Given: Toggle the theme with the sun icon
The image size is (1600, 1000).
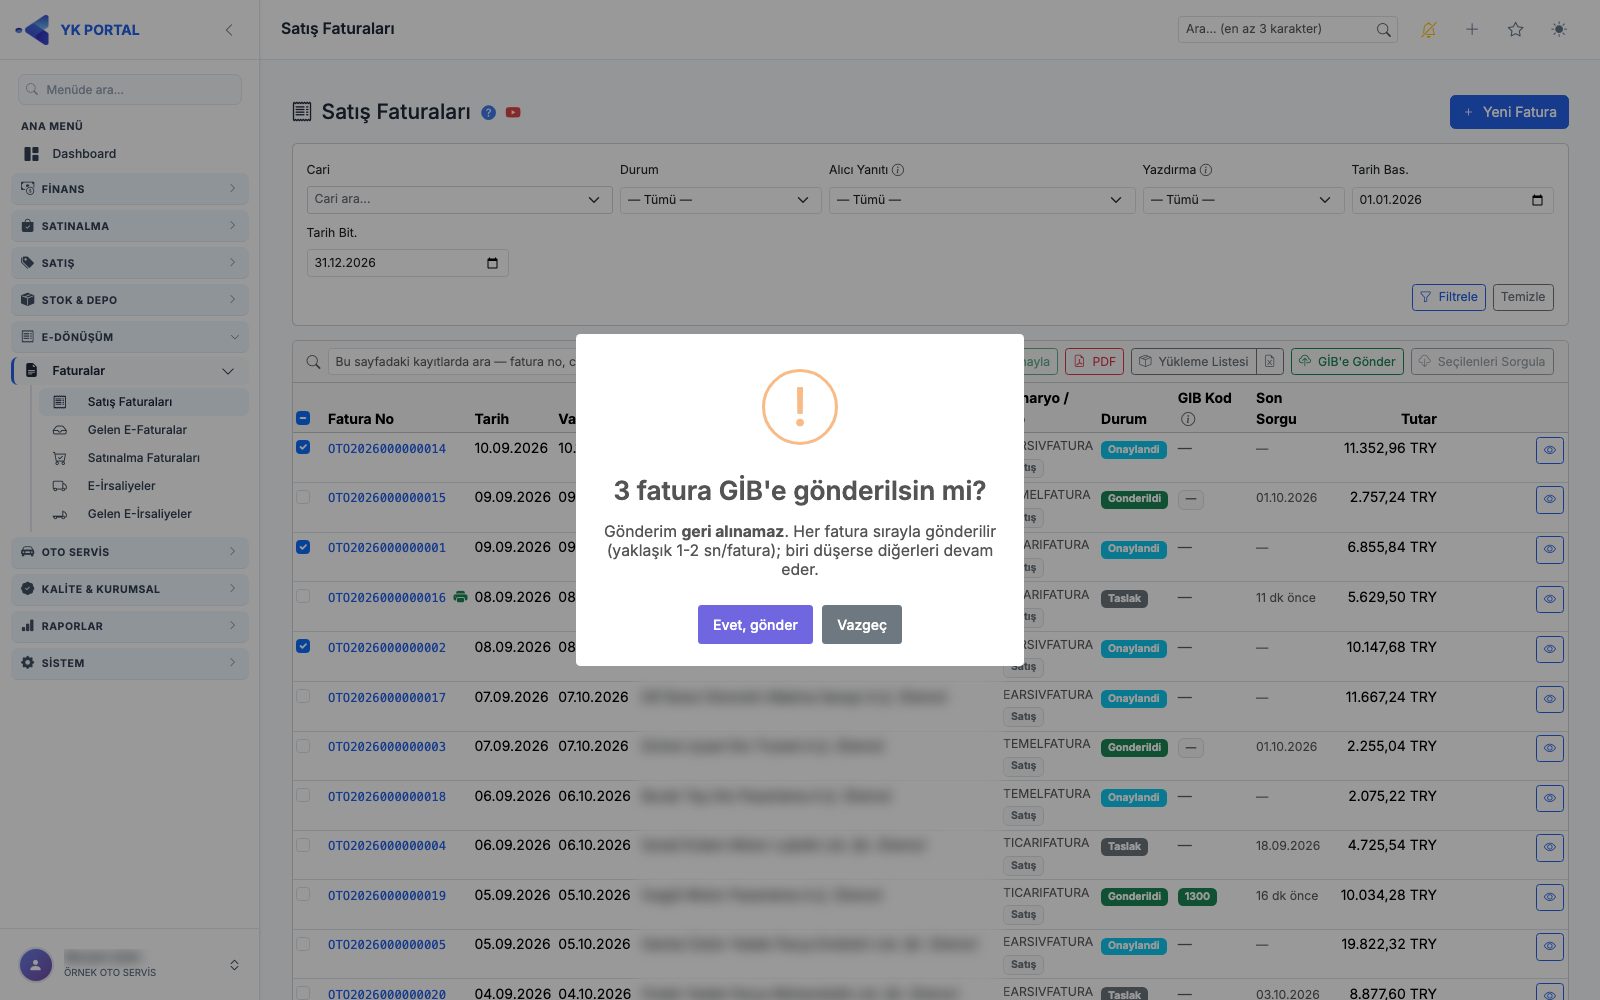Looking at the screenshot, I should tap(1559, 29).
